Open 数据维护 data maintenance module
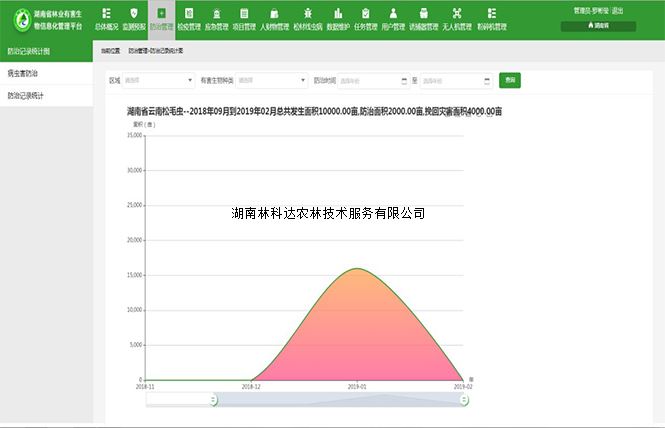This screenshot has width=665, height=428. point(339,18)
